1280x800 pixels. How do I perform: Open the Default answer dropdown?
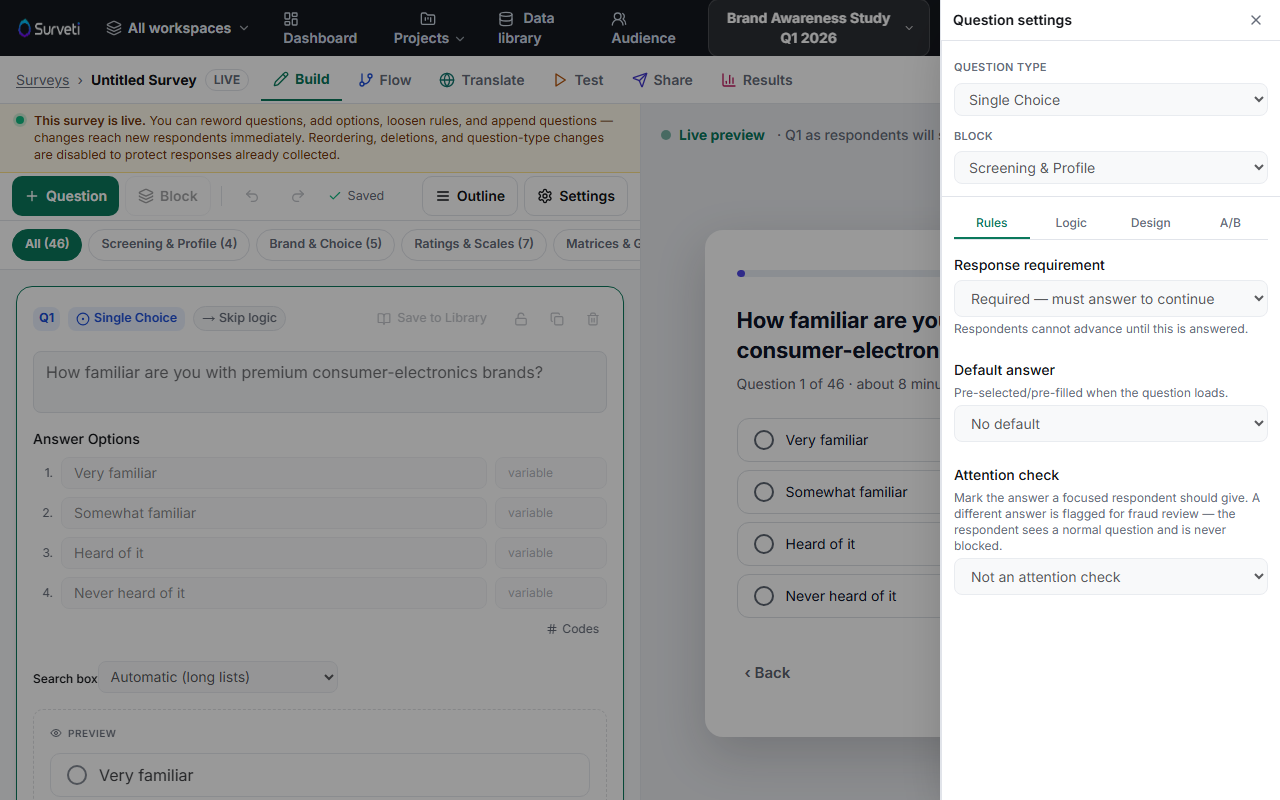1111,424
